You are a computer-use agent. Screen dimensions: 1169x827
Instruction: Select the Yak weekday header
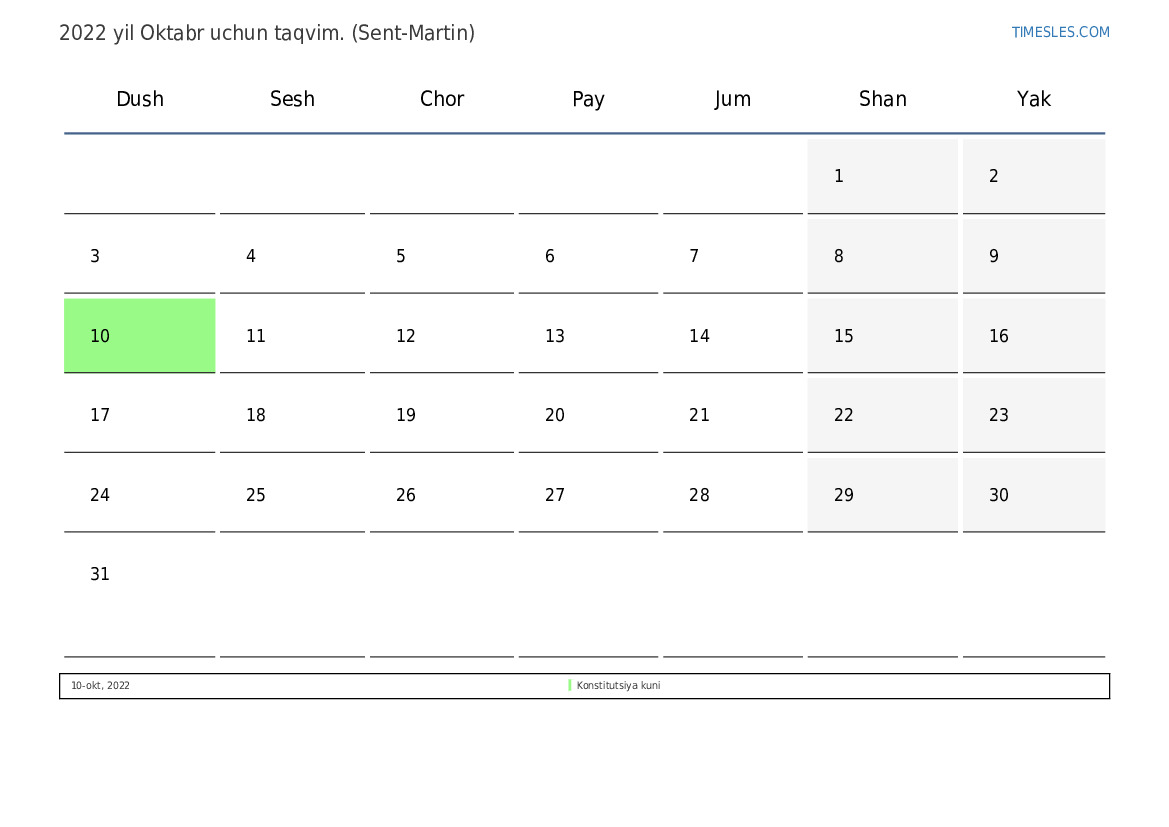point(1033,99)
